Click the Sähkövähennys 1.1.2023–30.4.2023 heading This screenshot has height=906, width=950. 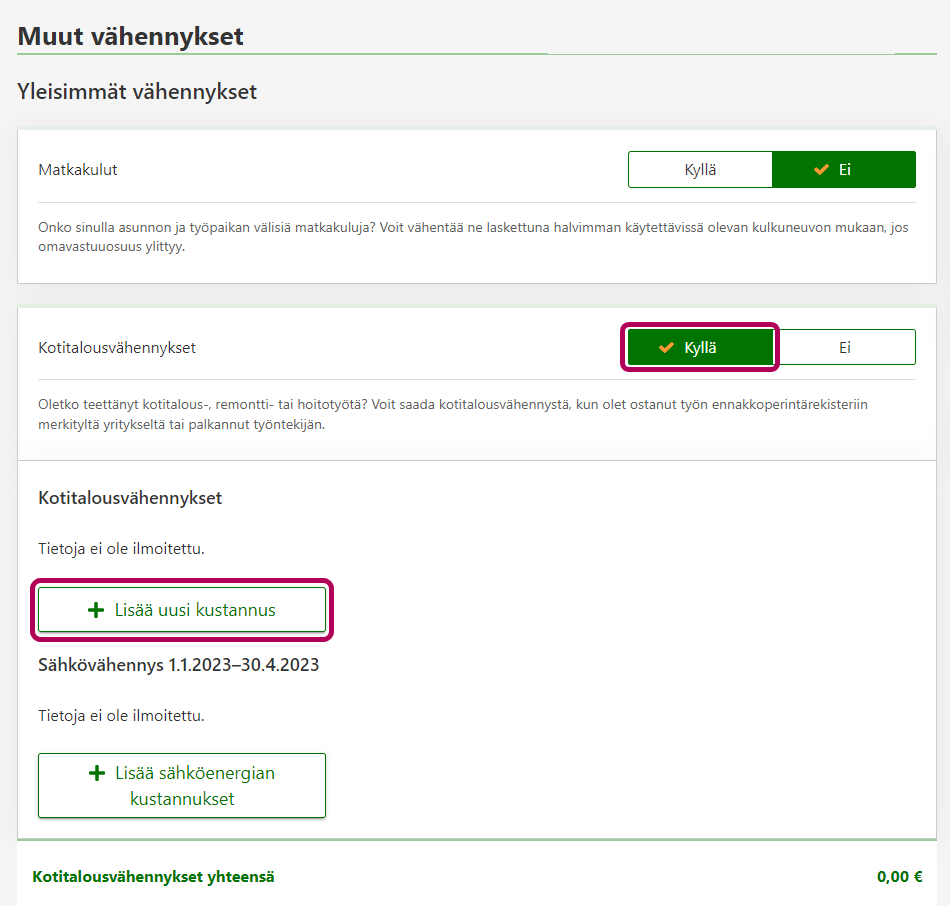178,664
